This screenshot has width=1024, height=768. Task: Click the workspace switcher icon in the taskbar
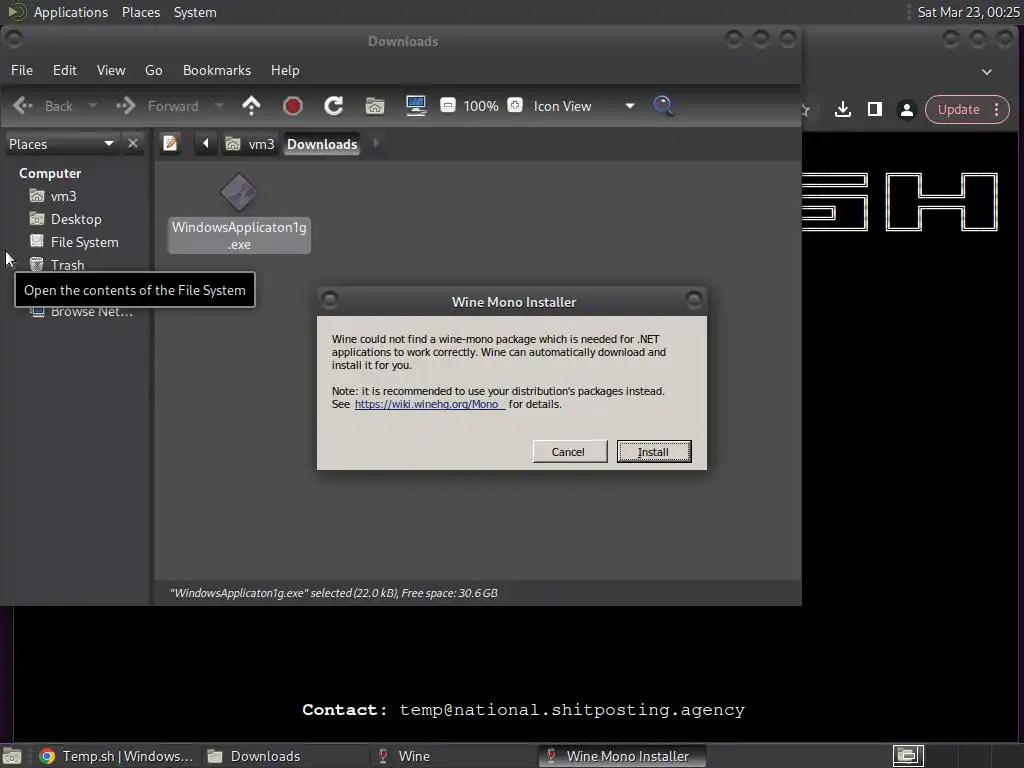click(908, 756)
